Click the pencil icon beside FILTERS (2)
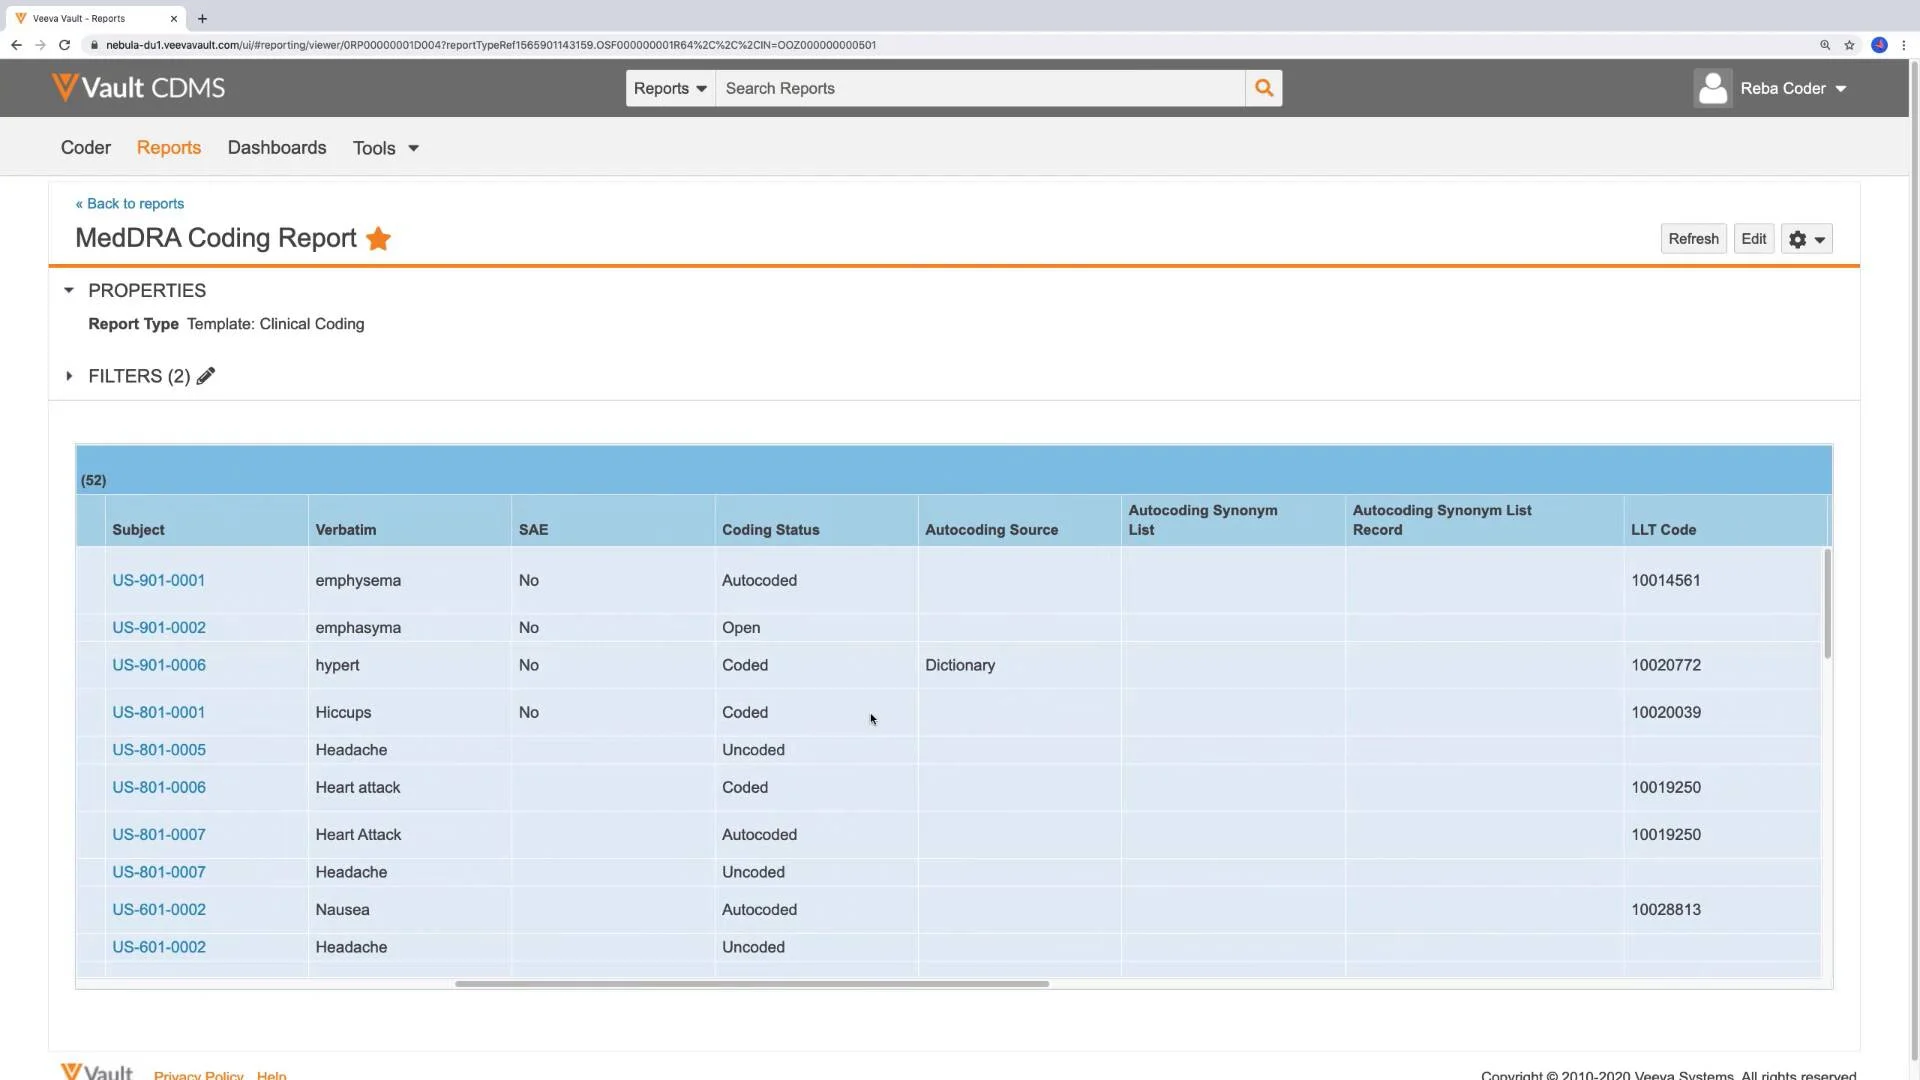Image resolution: width=1920 pixels, height=1080 pixels. pyautogui.click(x=206, y=376)
